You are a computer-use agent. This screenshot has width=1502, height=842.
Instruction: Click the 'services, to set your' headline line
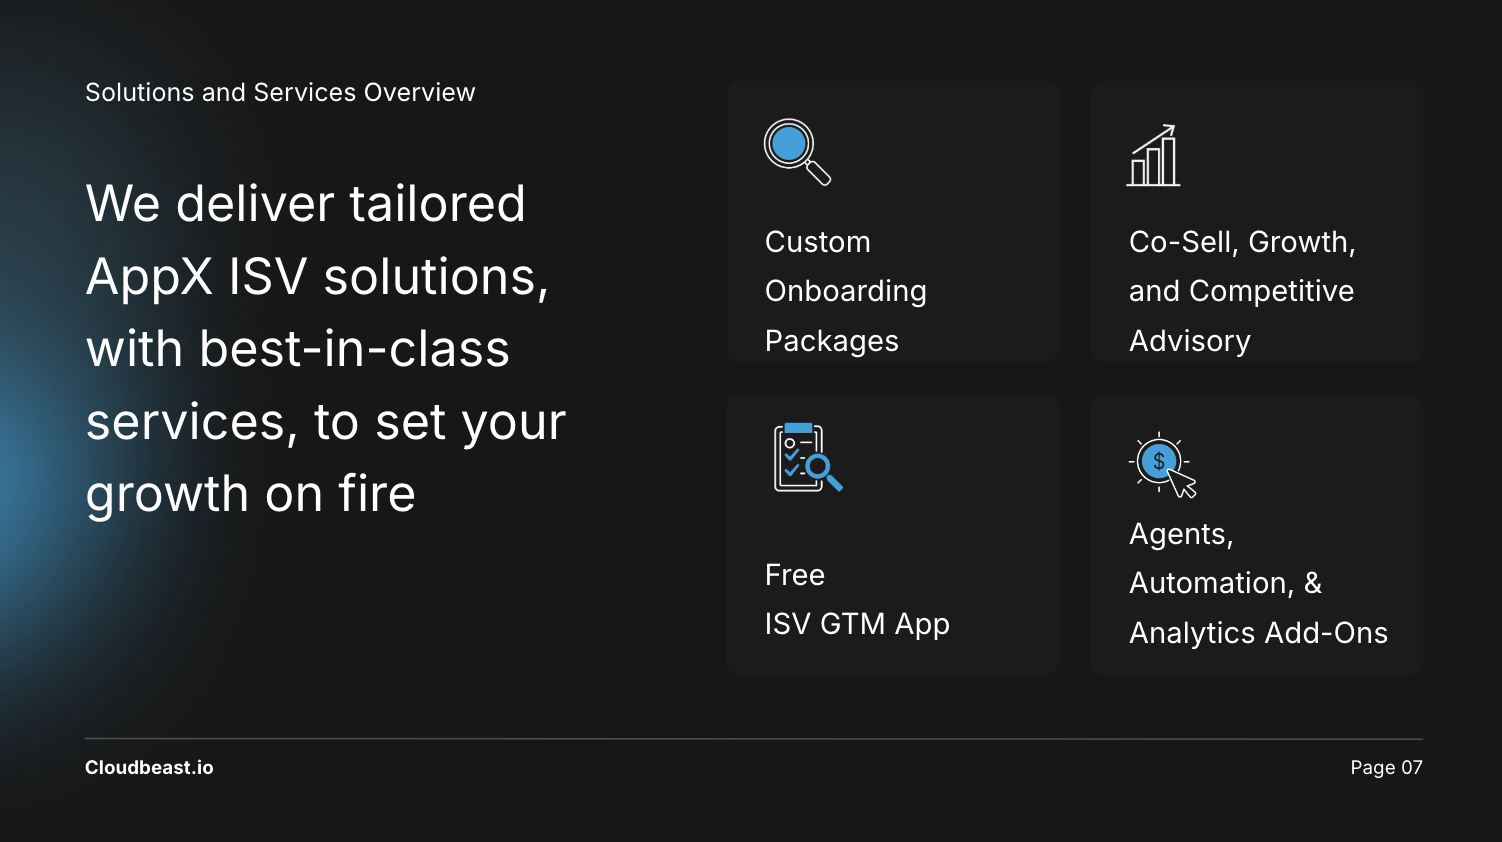pyautogui.click(x=326, y=422)
